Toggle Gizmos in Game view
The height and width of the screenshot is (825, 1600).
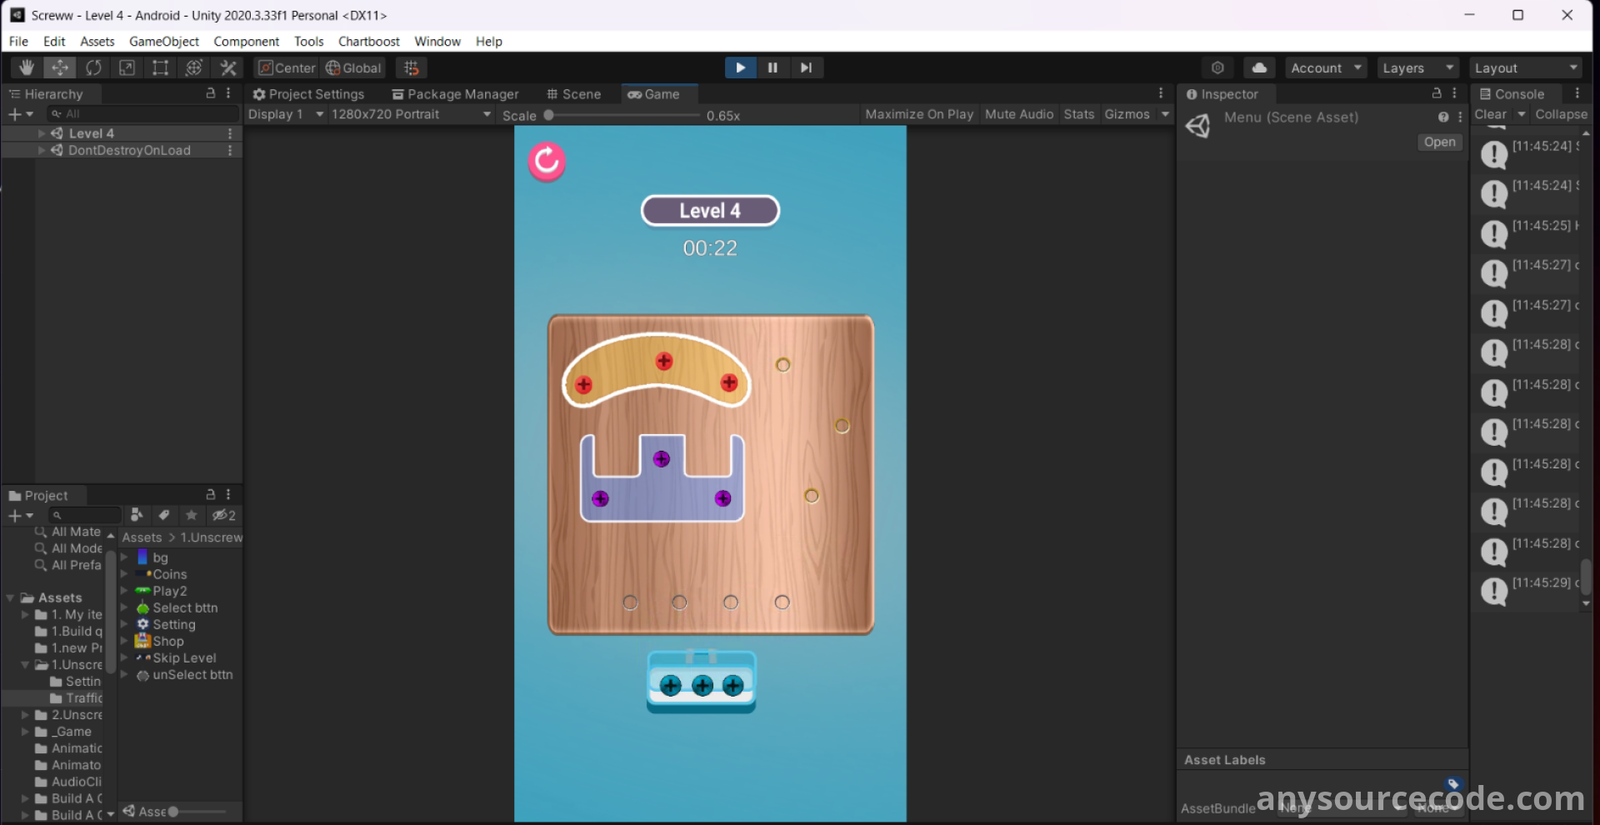[x=1127, y=114]
